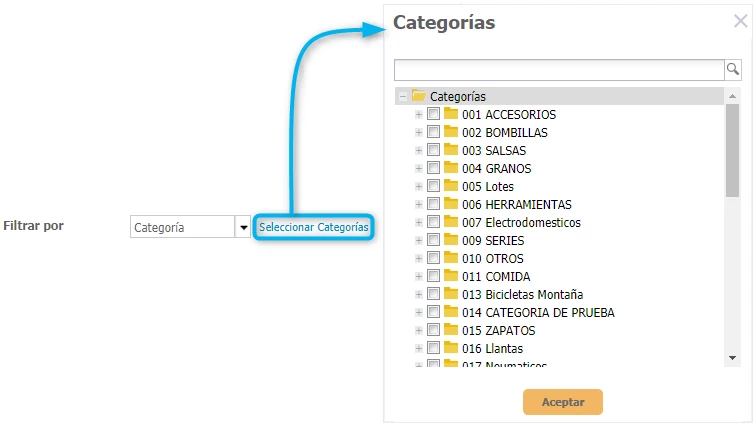Click the root Categorías folder icon
The width and height of the screenshot is (756, 426).
point(419,97)
